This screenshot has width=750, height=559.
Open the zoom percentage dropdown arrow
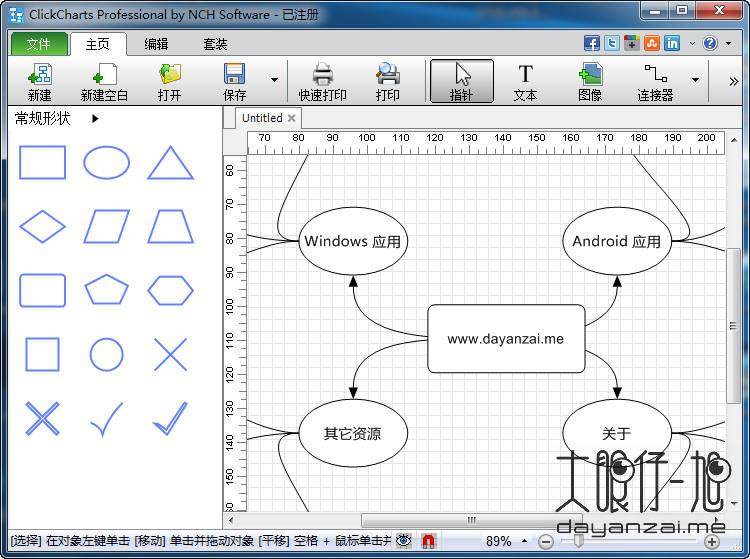[524, 541]
